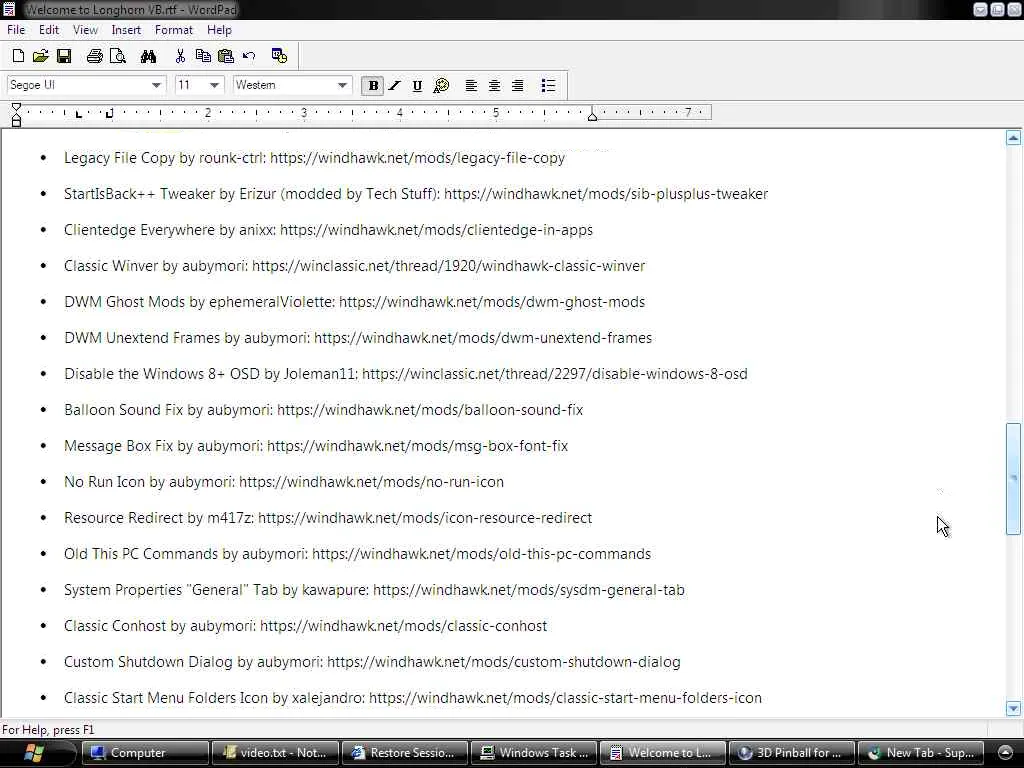Screen dimensions: 1024x768
Task: Switch to Restore Session taskbar button
Action: point(405,753)
